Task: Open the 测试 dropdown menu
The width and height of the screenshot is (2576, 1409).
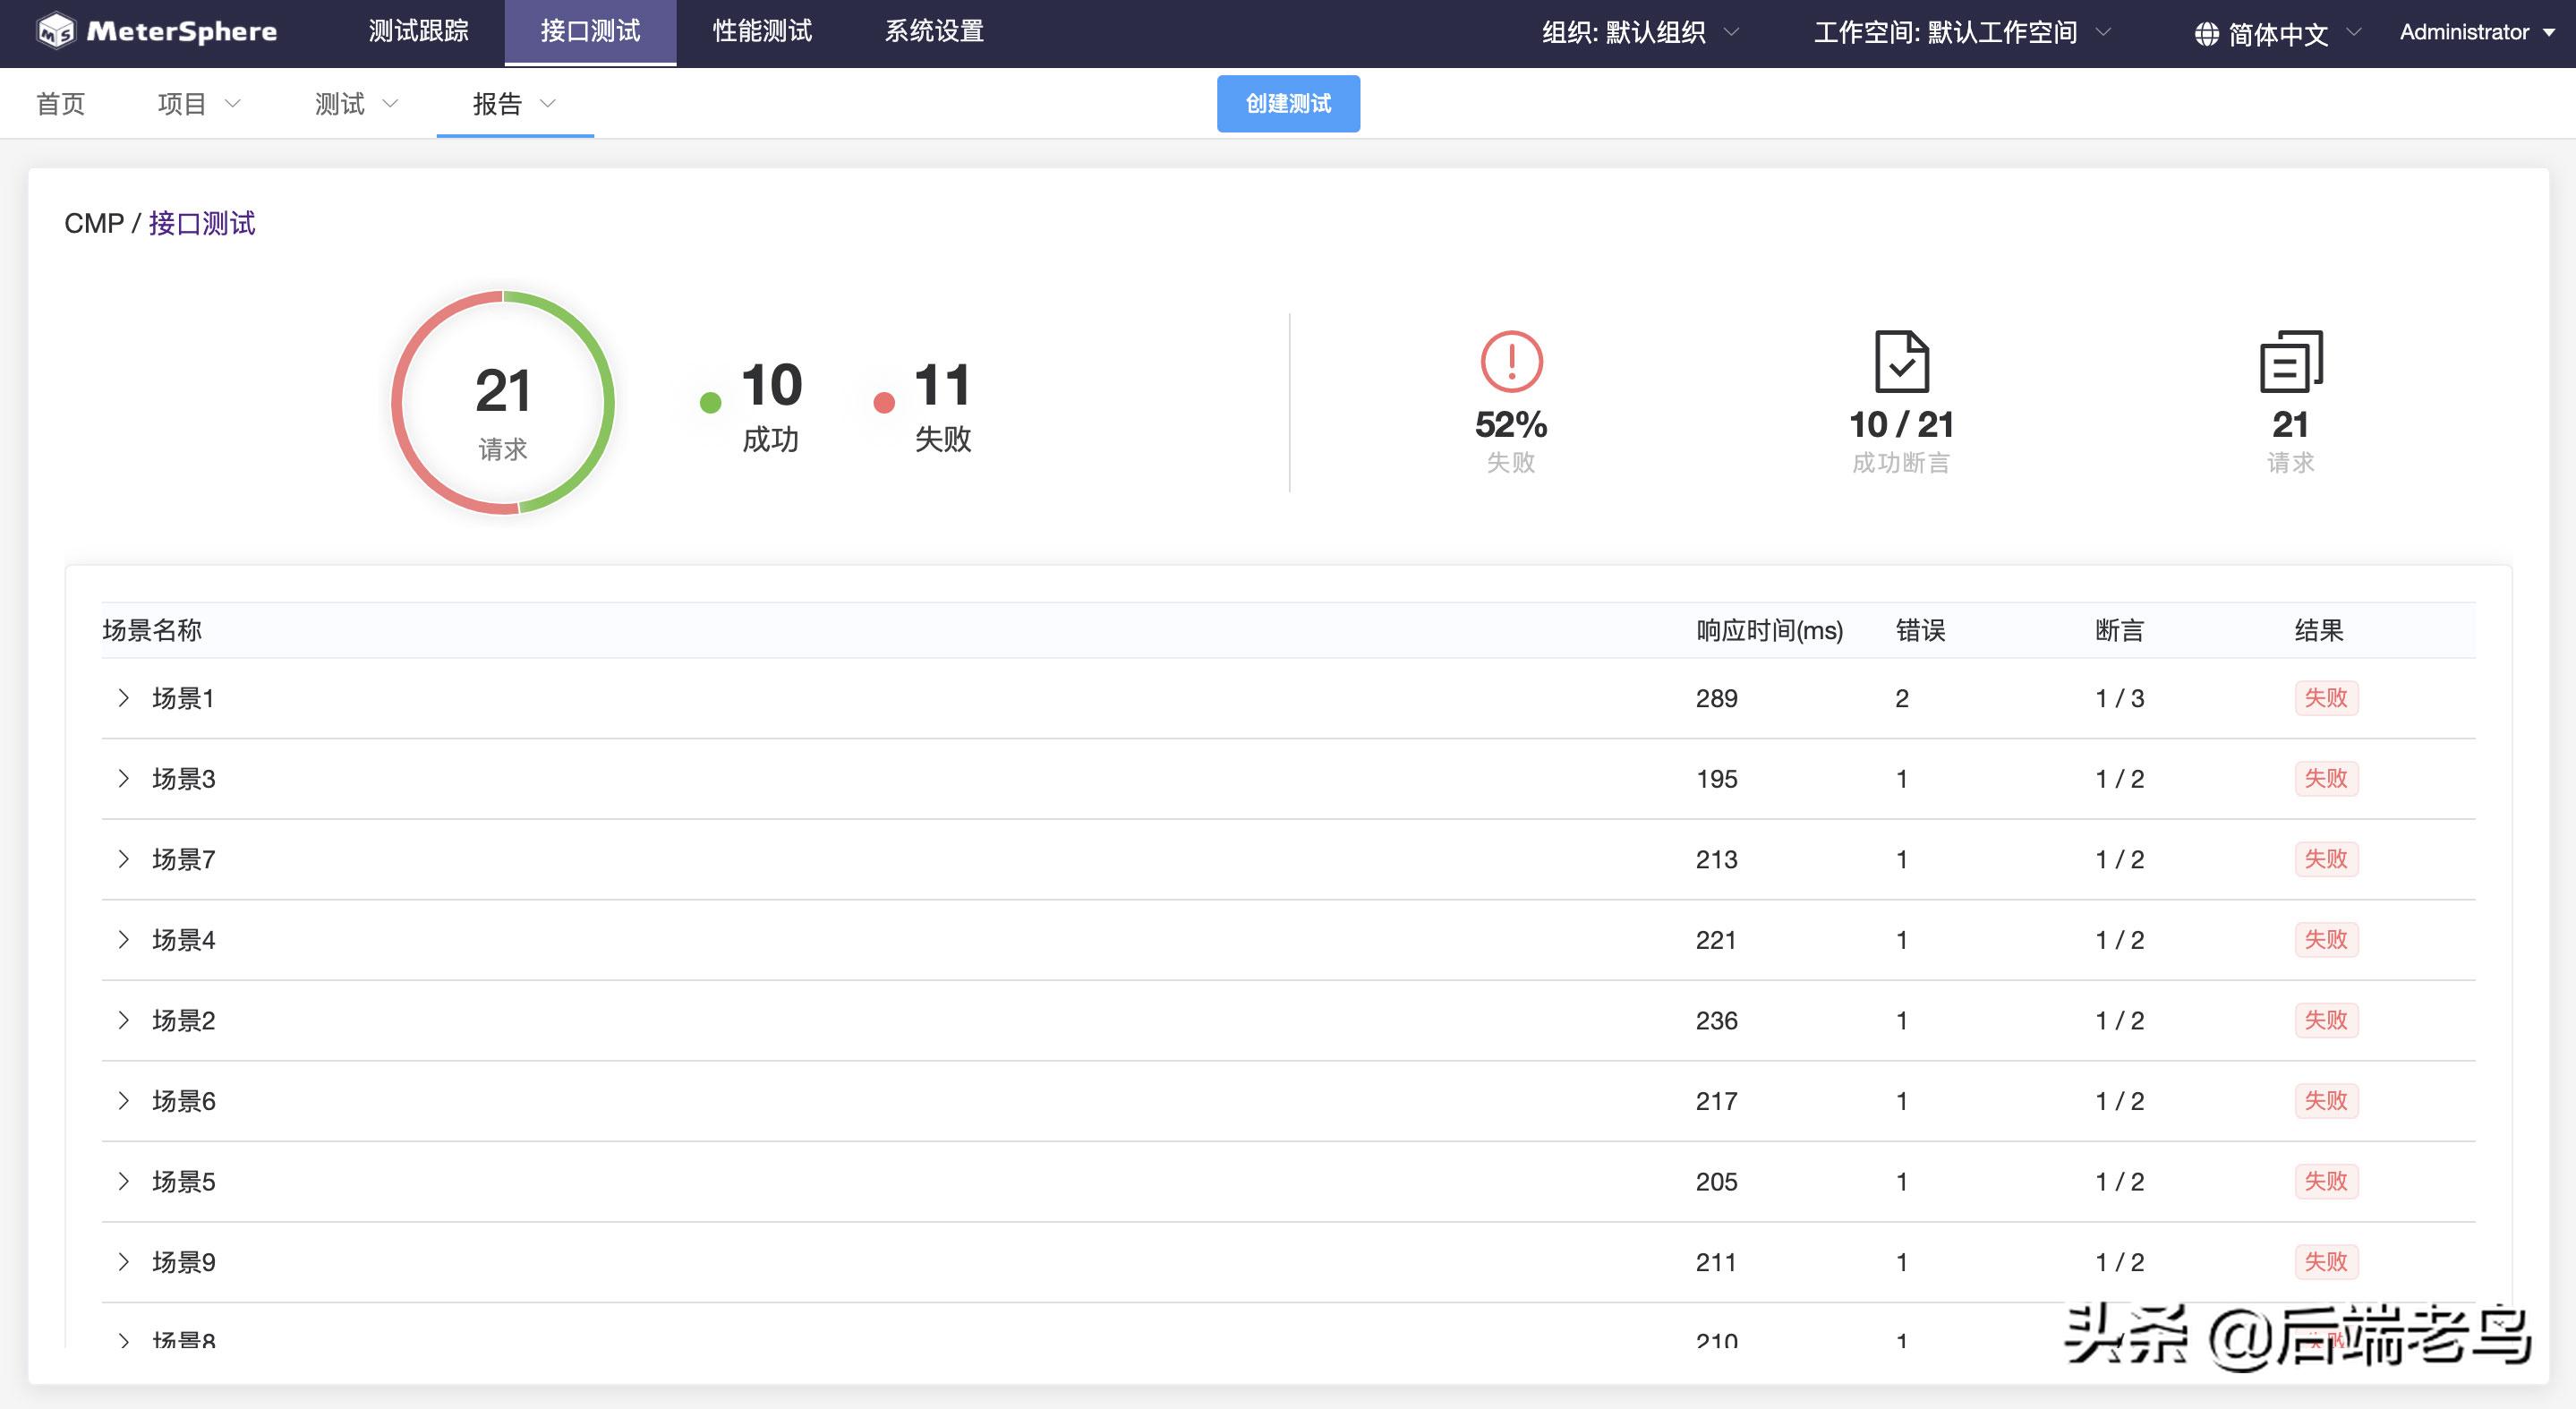Action: click(356, 103)
